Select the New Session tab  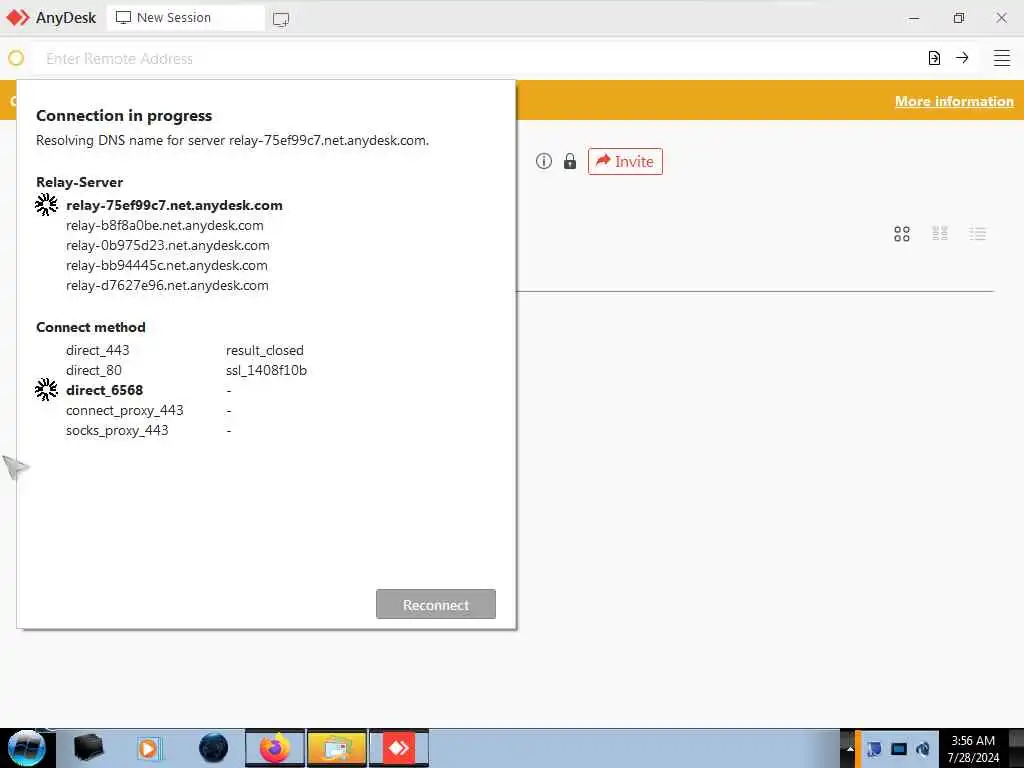pyautogui.click(x=185, y=18)
